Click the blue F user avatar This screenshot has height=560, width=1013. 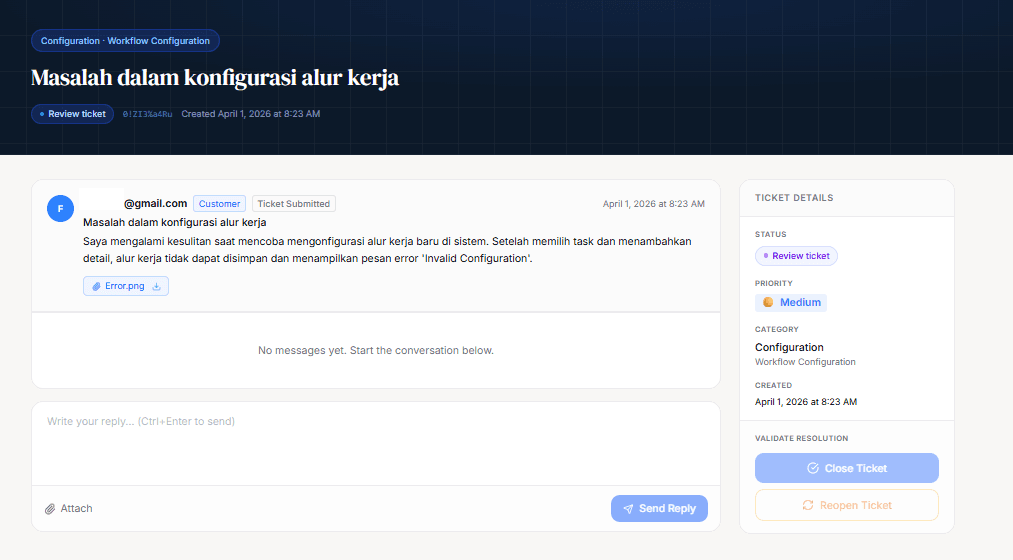click(60, 209)
